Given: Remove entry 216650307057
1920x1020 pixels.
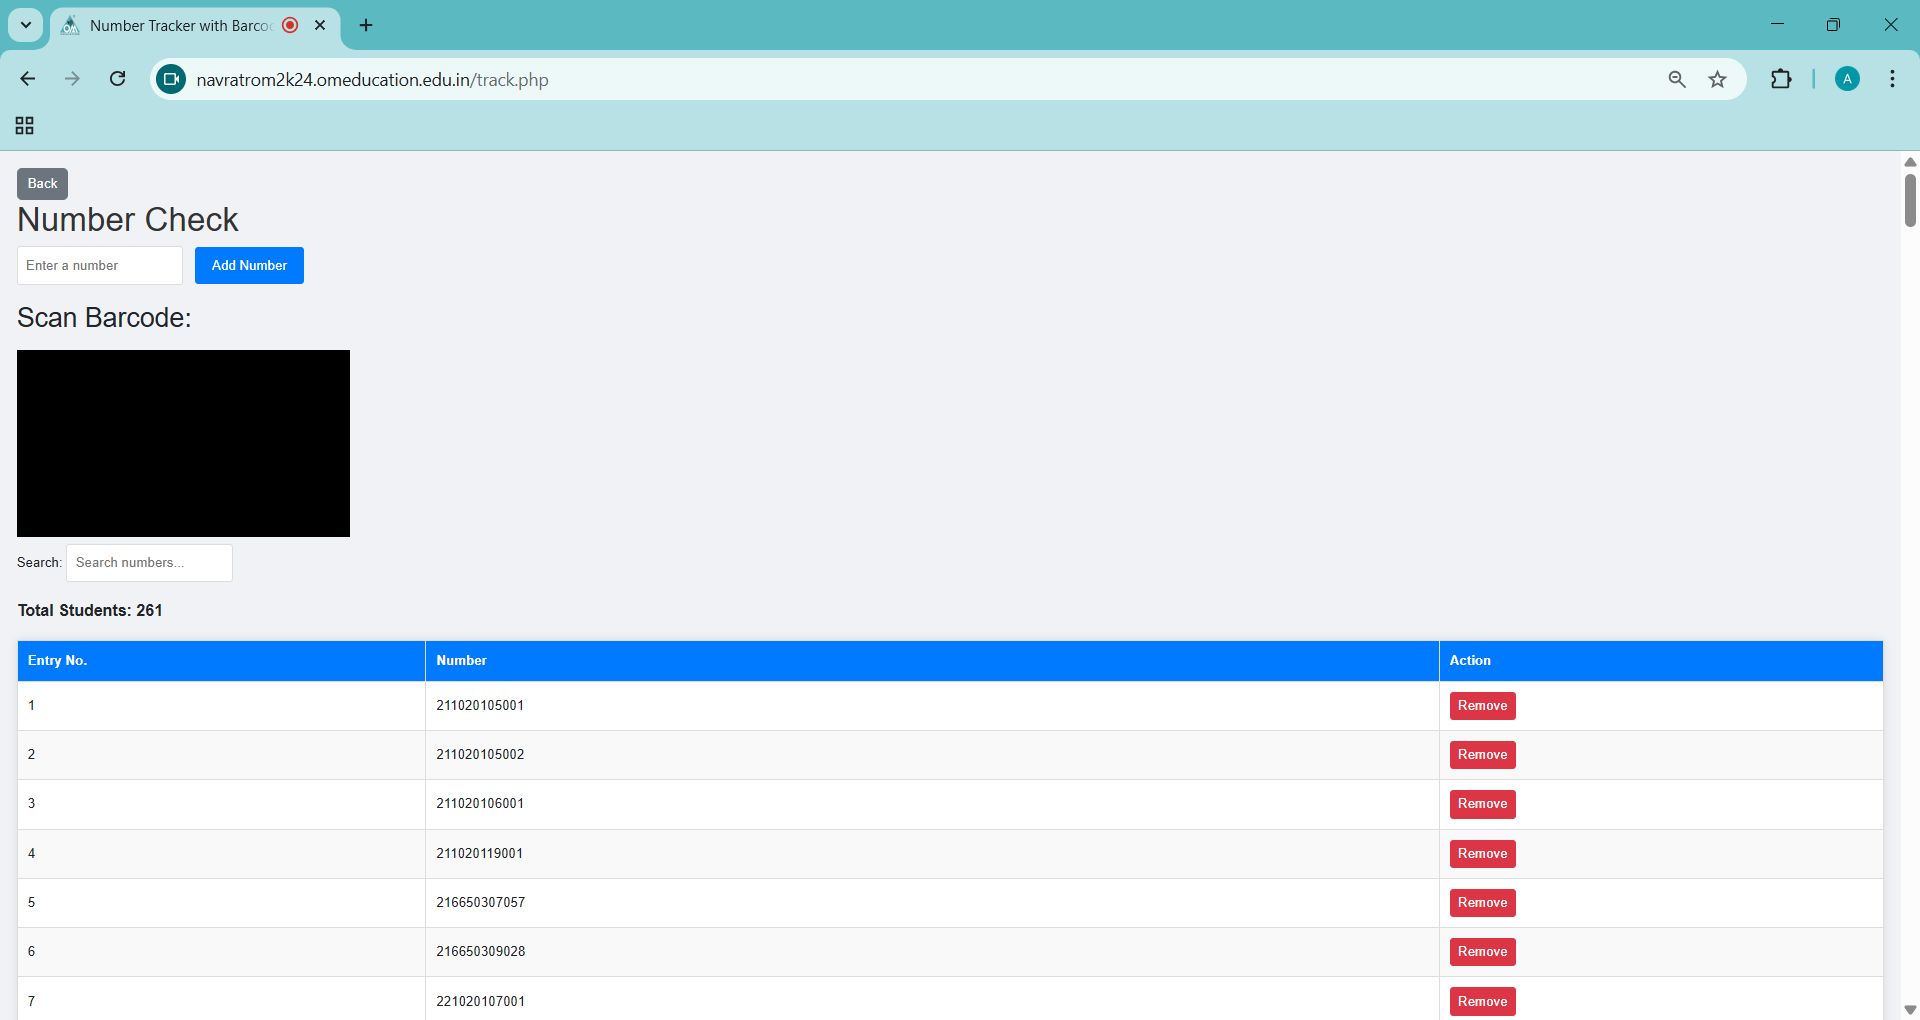Looking at the screenshot, I should click(x=1482, y=903).
